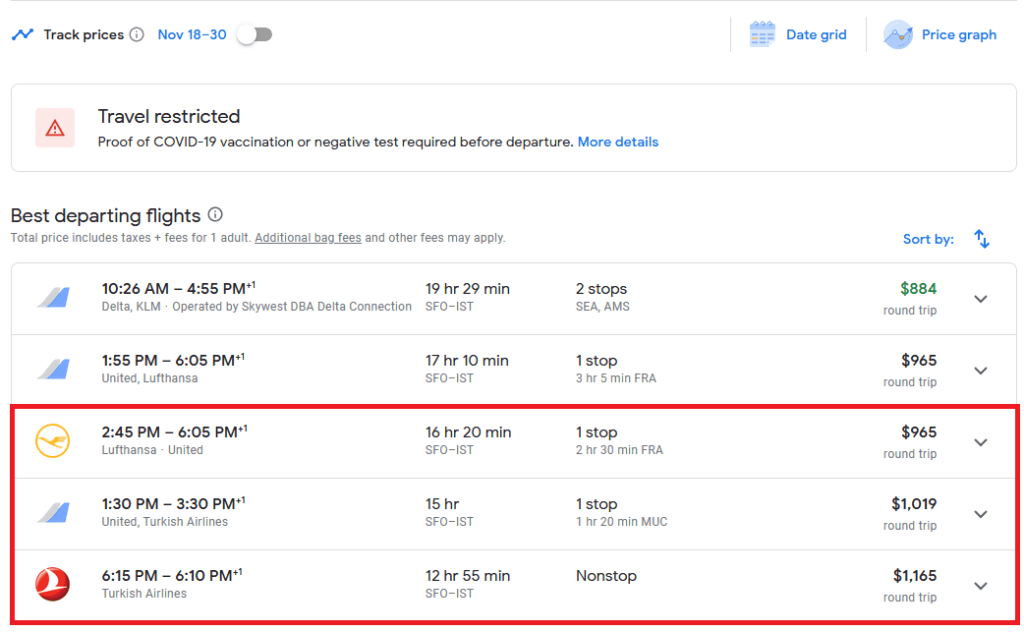Click the Date grid calendar icon
1024x632 pixels.
click(763, 35)
